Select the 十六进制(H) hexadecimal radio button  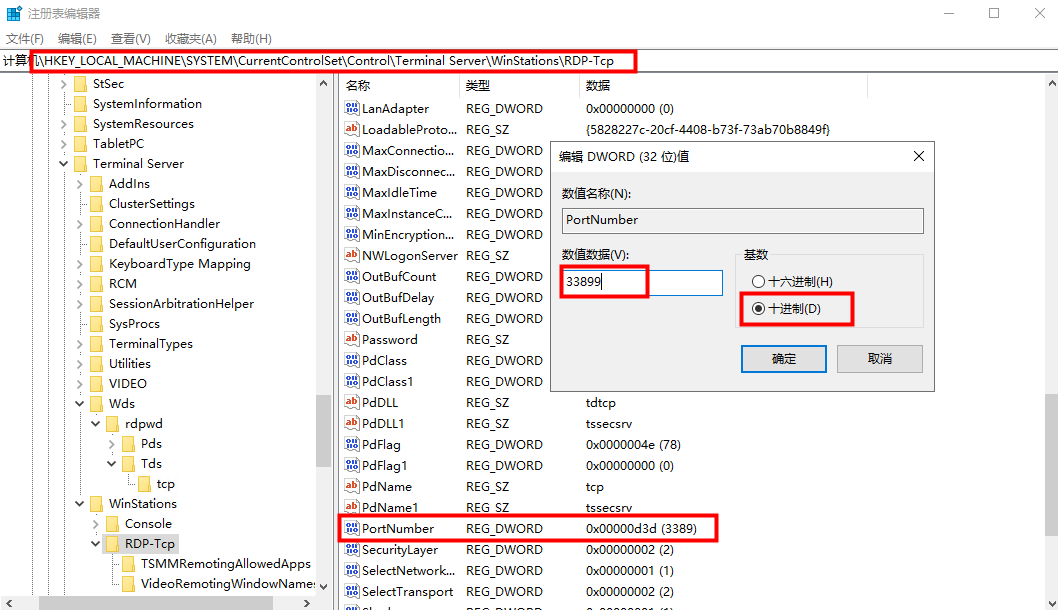click(759, 282)
